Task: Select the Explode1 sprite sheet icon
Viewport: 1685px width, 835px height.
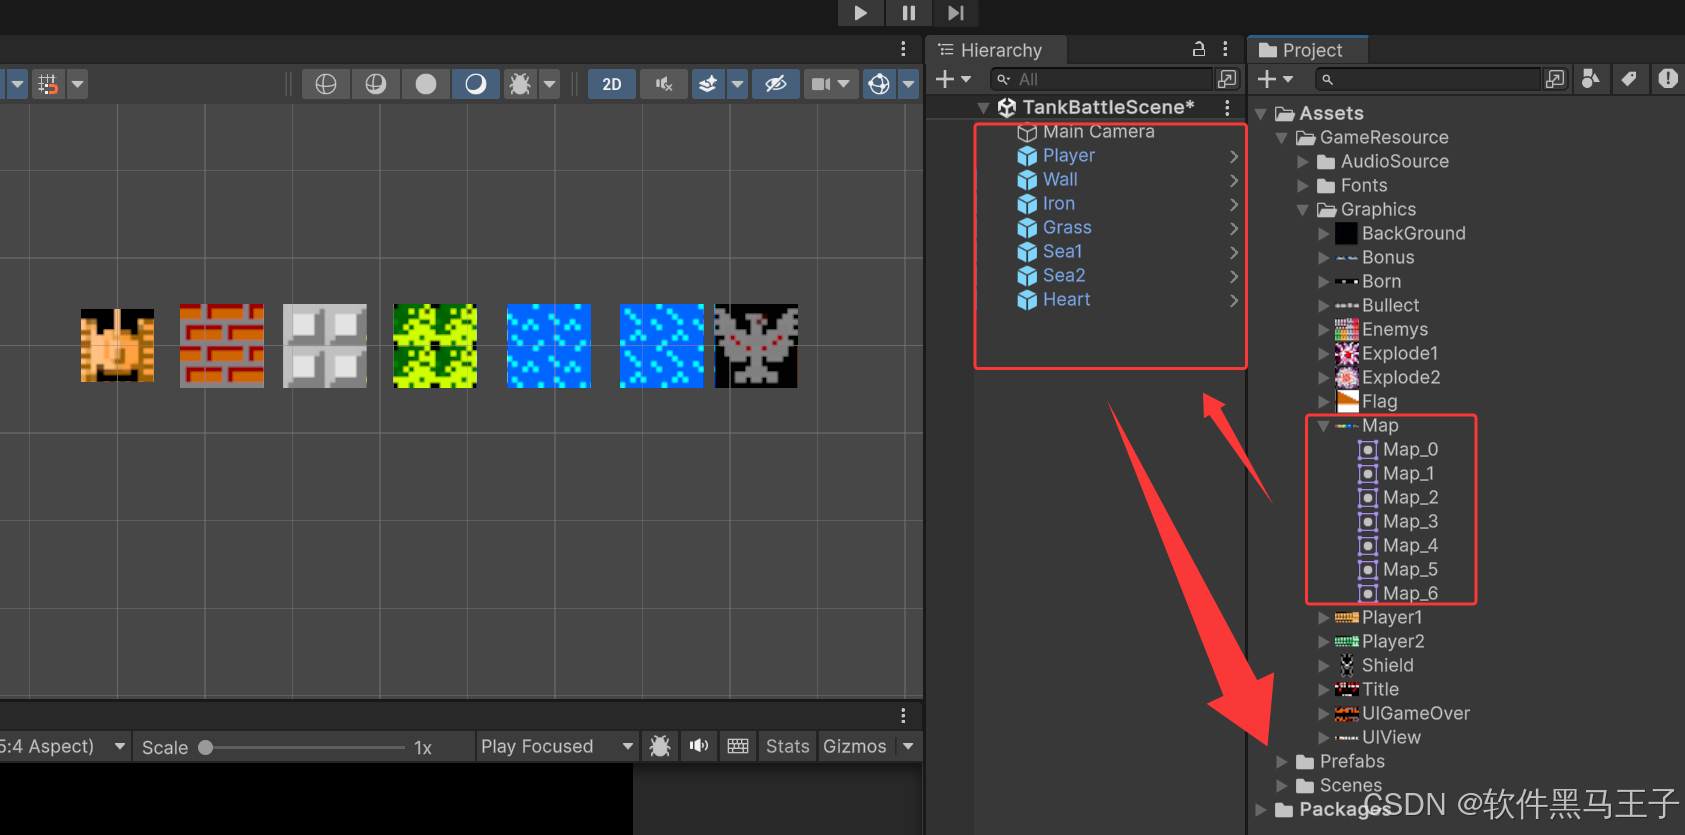Action: pyautogui.click(x=1347, y=354)
